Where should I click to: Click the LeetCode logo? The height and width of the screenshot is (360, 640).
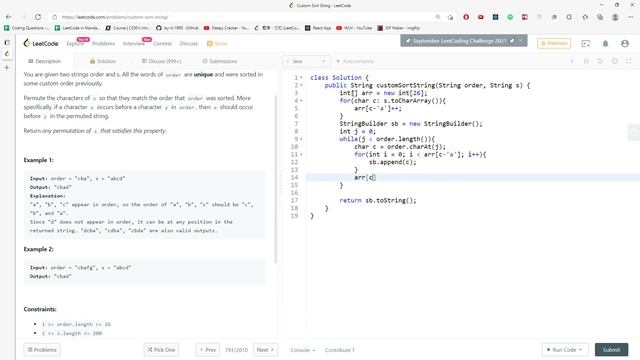(41, 43)
